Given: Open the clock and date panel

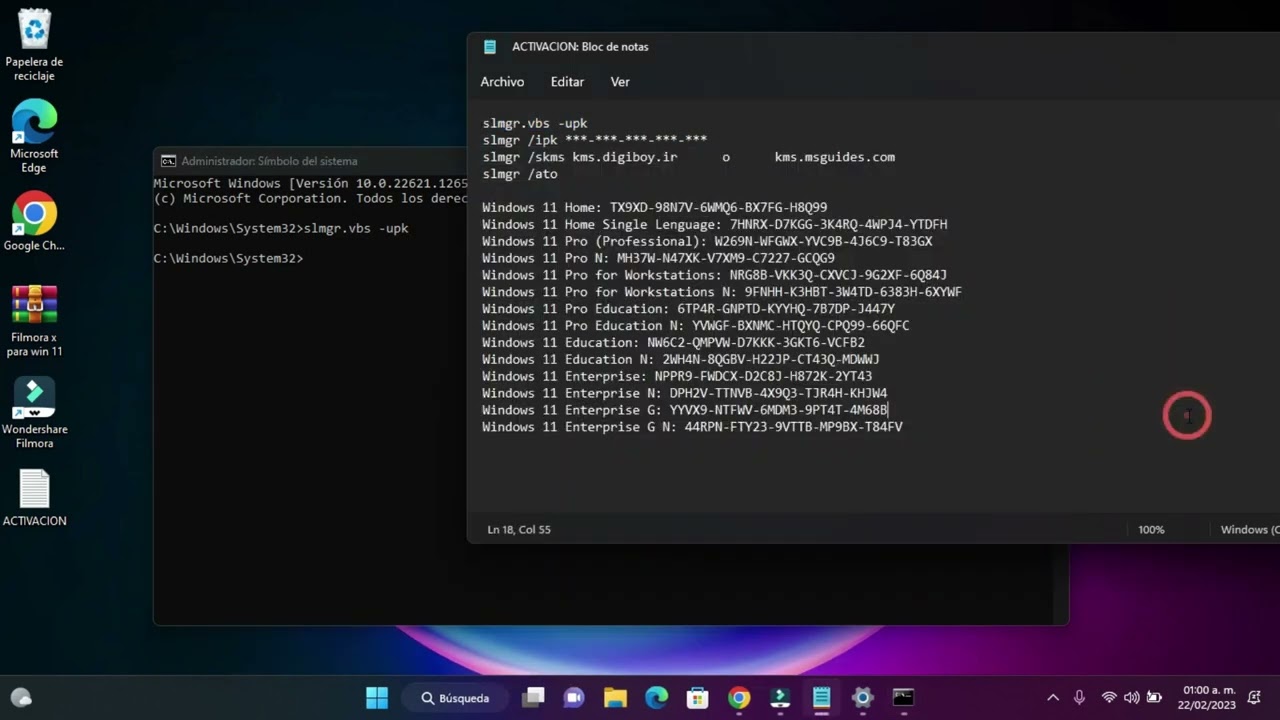Looking at the screenshot, I should pyautogui.click(x=1209, y=698).
